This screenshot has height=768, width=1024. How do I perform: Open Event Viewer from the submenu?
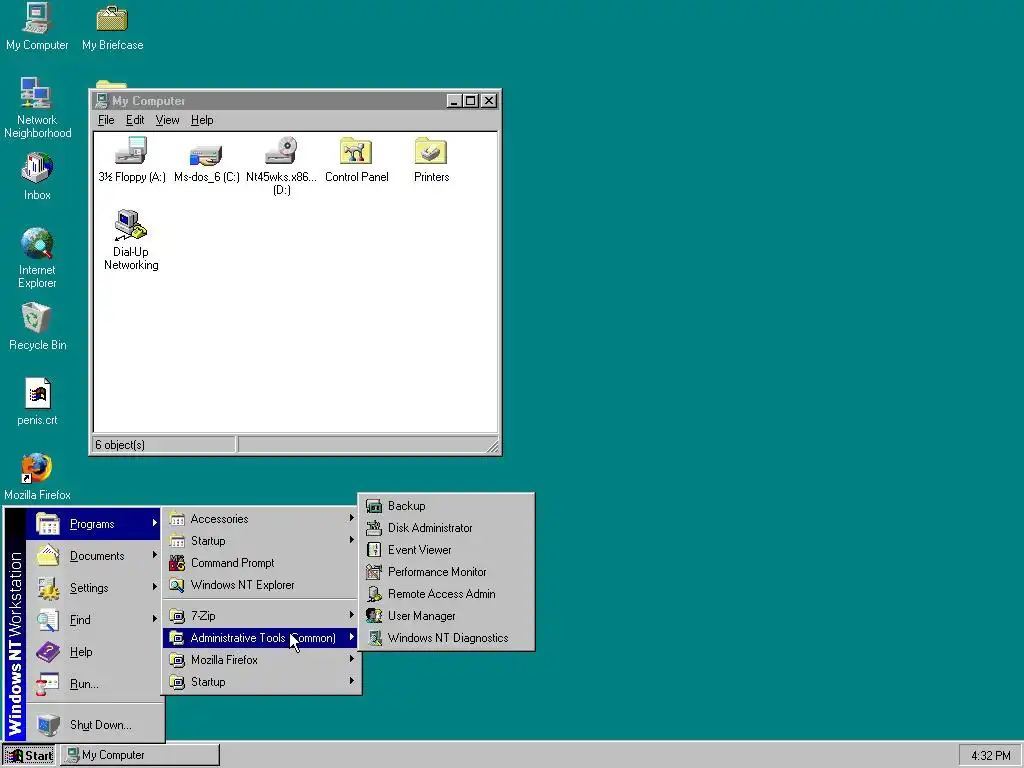pyautogui.click(x=447, y=550)
